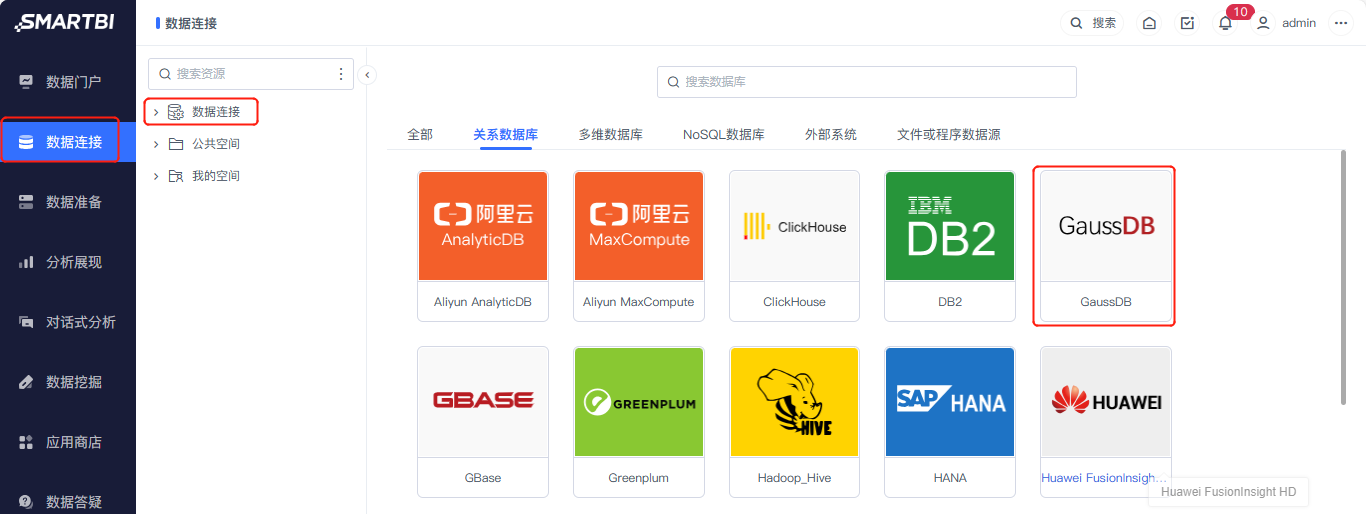Choose the SAP HANA database card
The height and width of the screenshot is (514, 1366).
pyautogui.click(x=950, y=421)
